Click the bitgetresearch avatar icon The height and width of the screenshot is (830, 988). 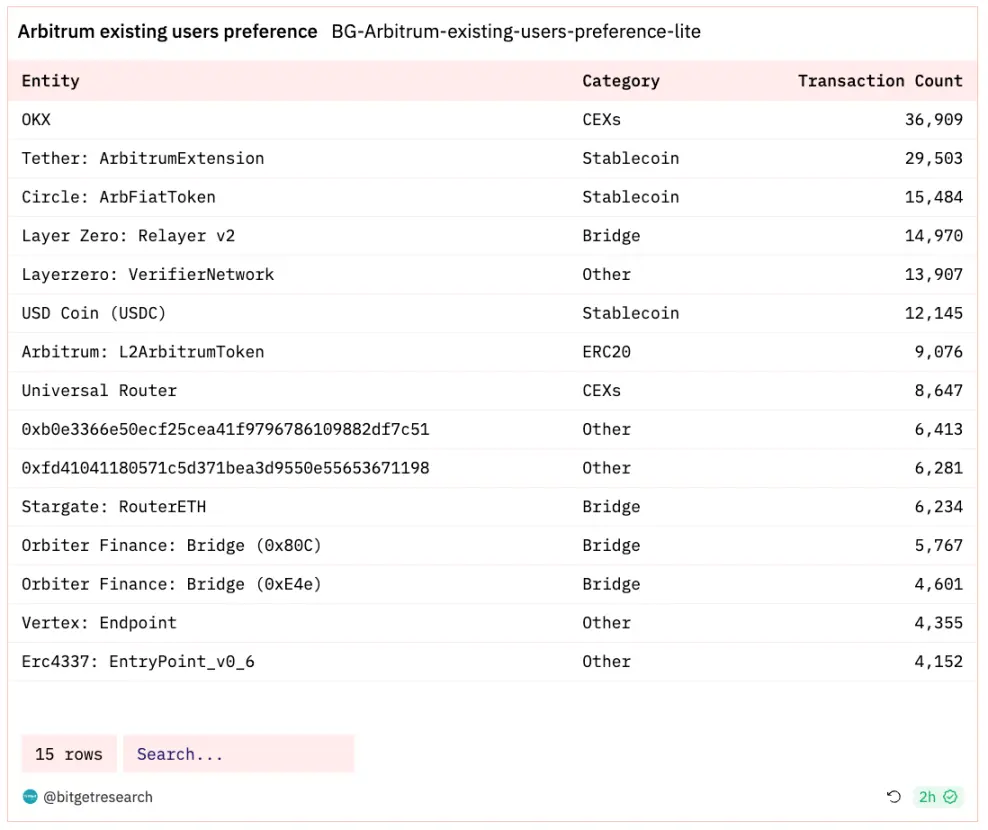pos(30,797)
